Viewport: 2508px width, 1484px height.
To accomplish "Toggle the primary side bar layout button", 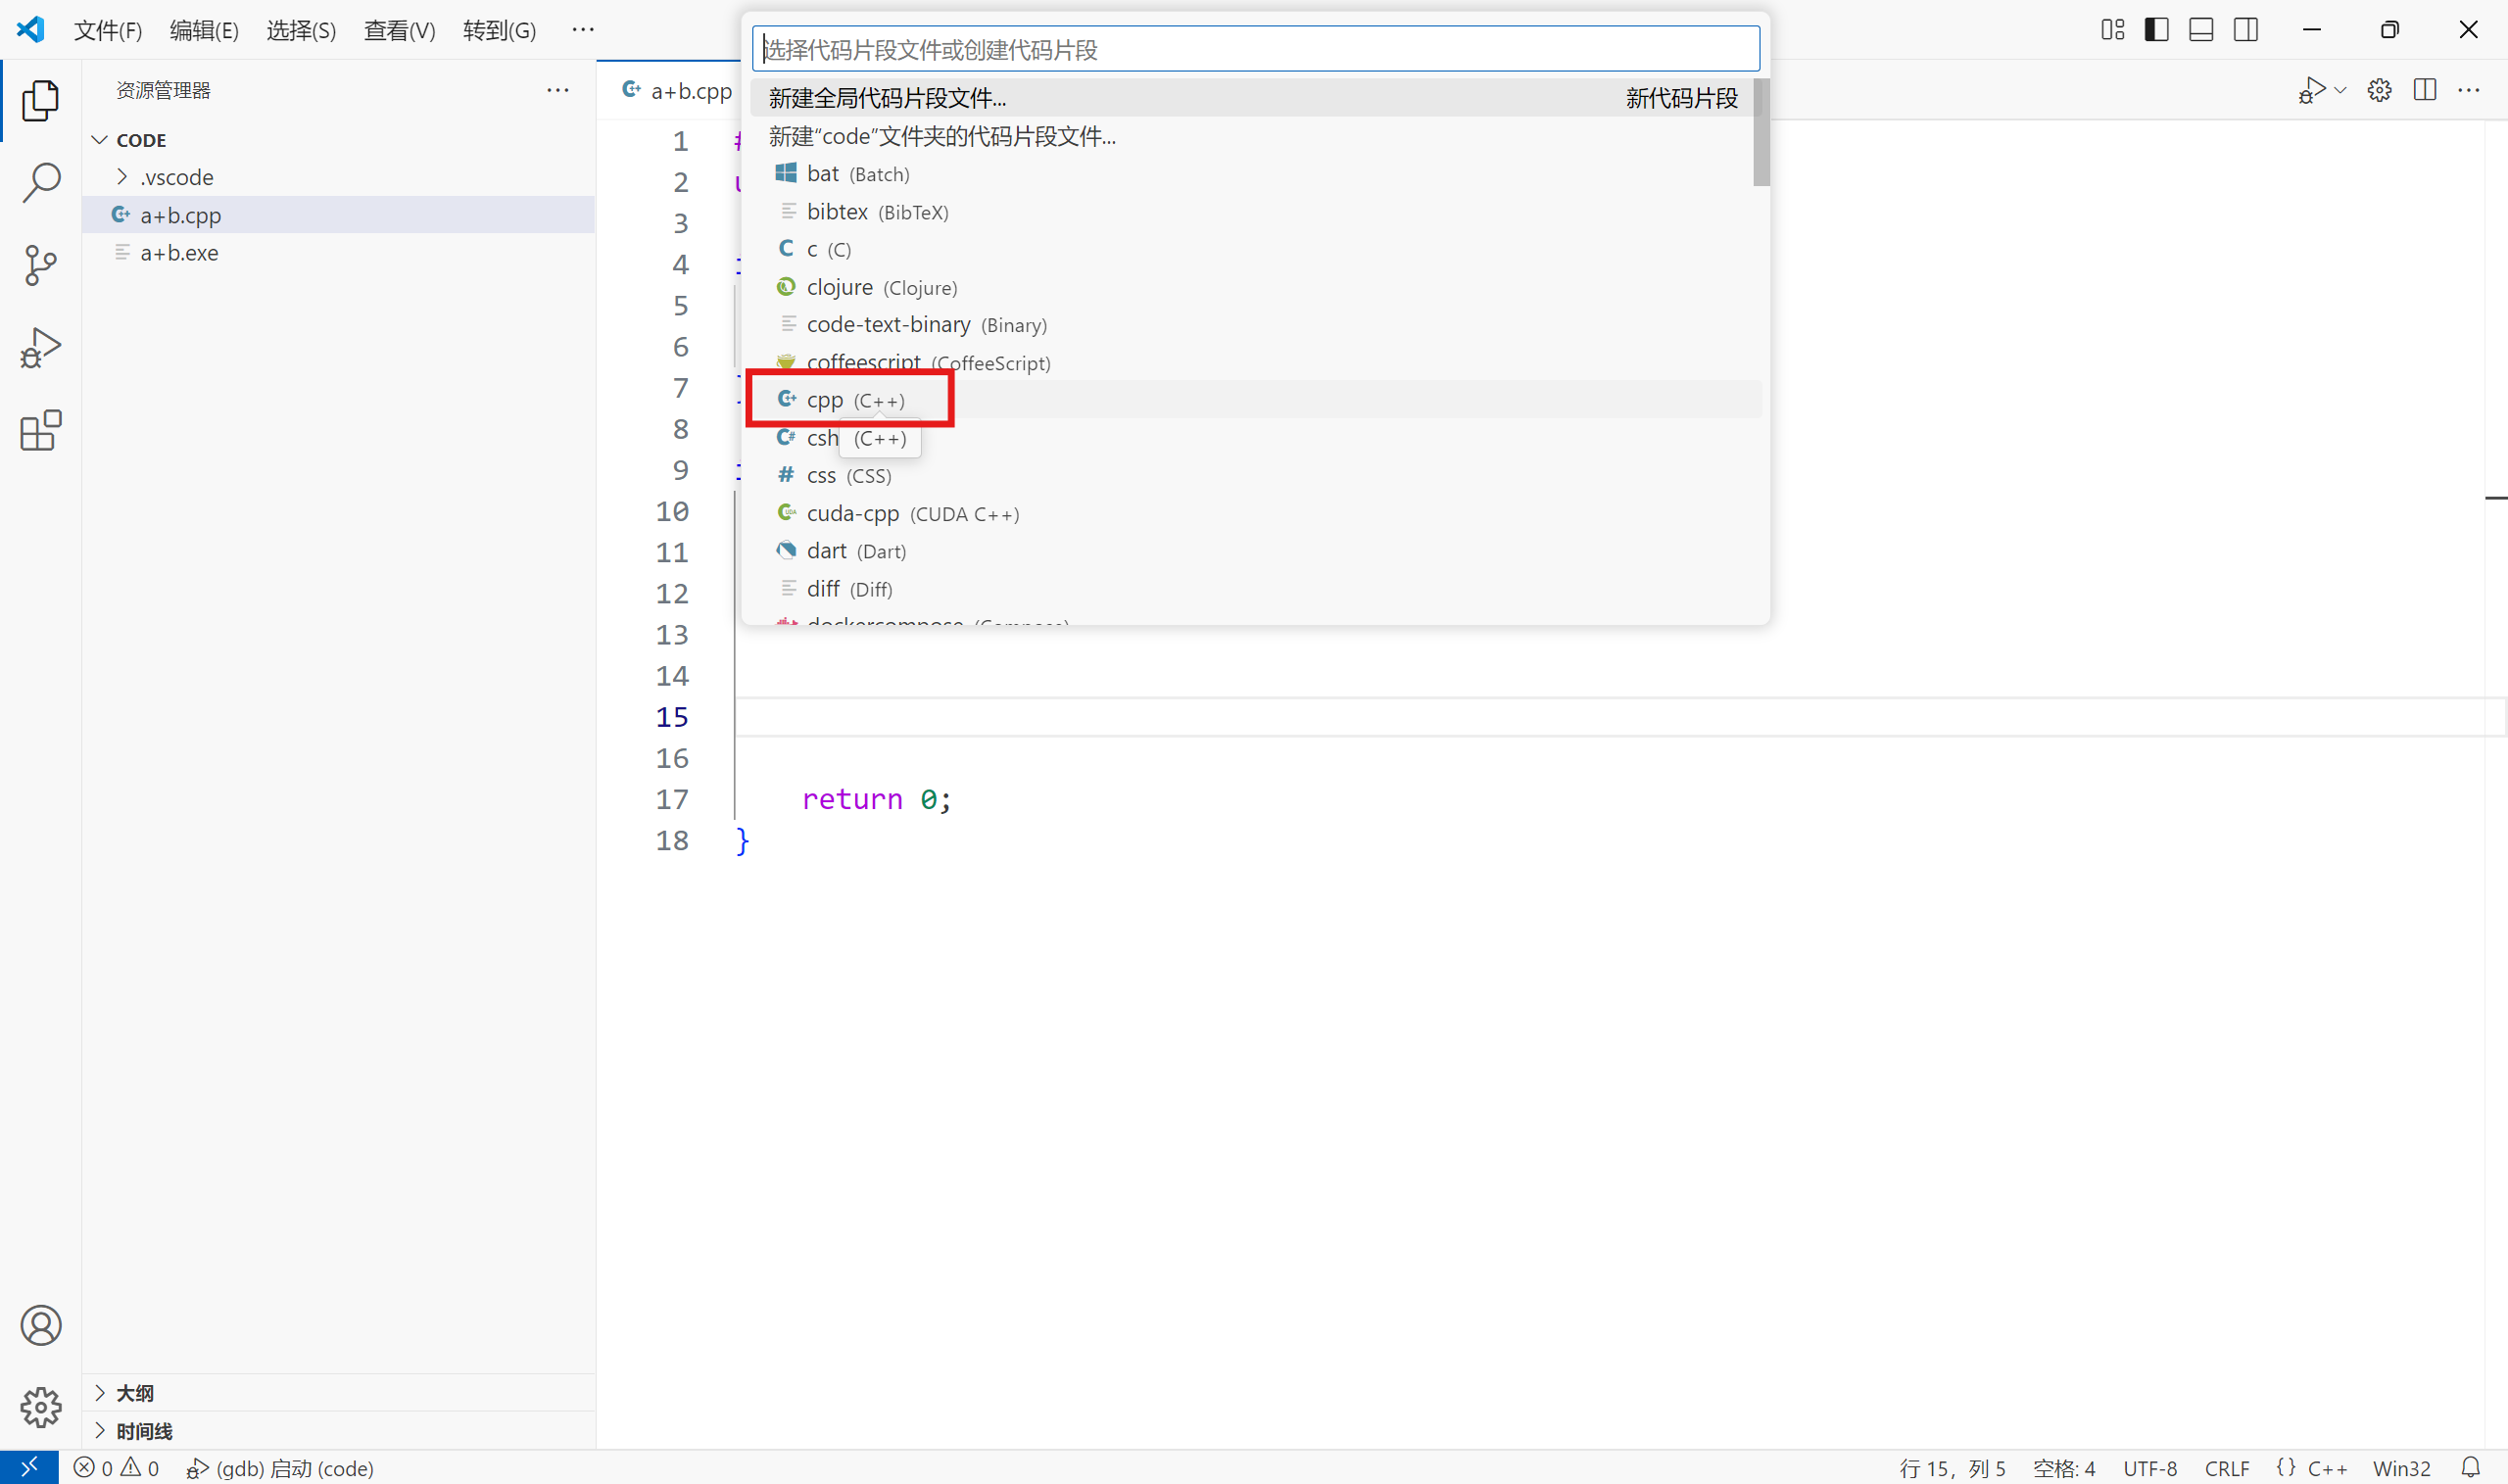I will (x=2156, y=30).
